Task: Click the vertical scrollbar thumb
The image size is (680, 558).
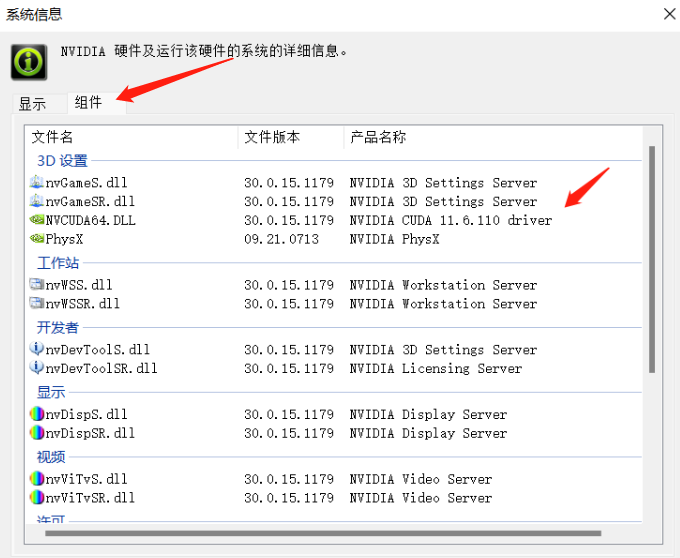Action: tap(652, 259)
